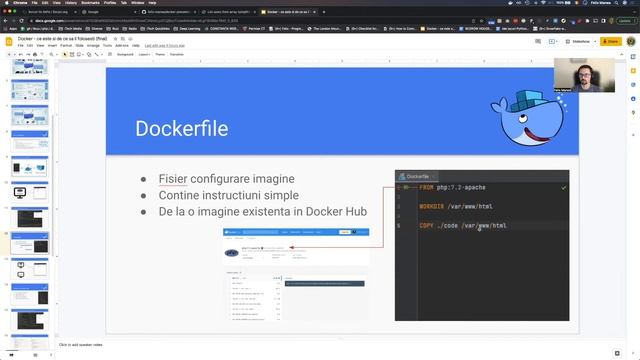640x360 pixels.
Task: Click the print icon in Slides toolbar
Action: pyautogui.click(x=35, y=54)
